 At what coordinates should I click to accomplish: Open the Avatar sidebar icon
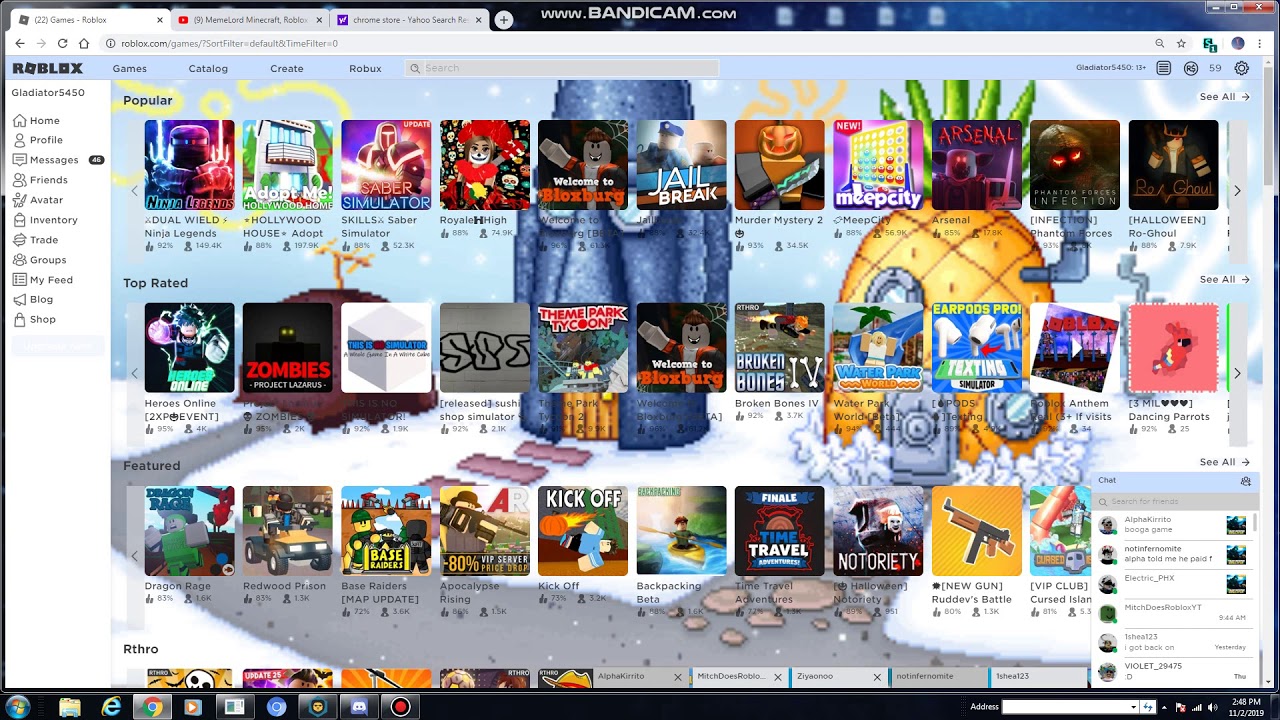point(19,200)
